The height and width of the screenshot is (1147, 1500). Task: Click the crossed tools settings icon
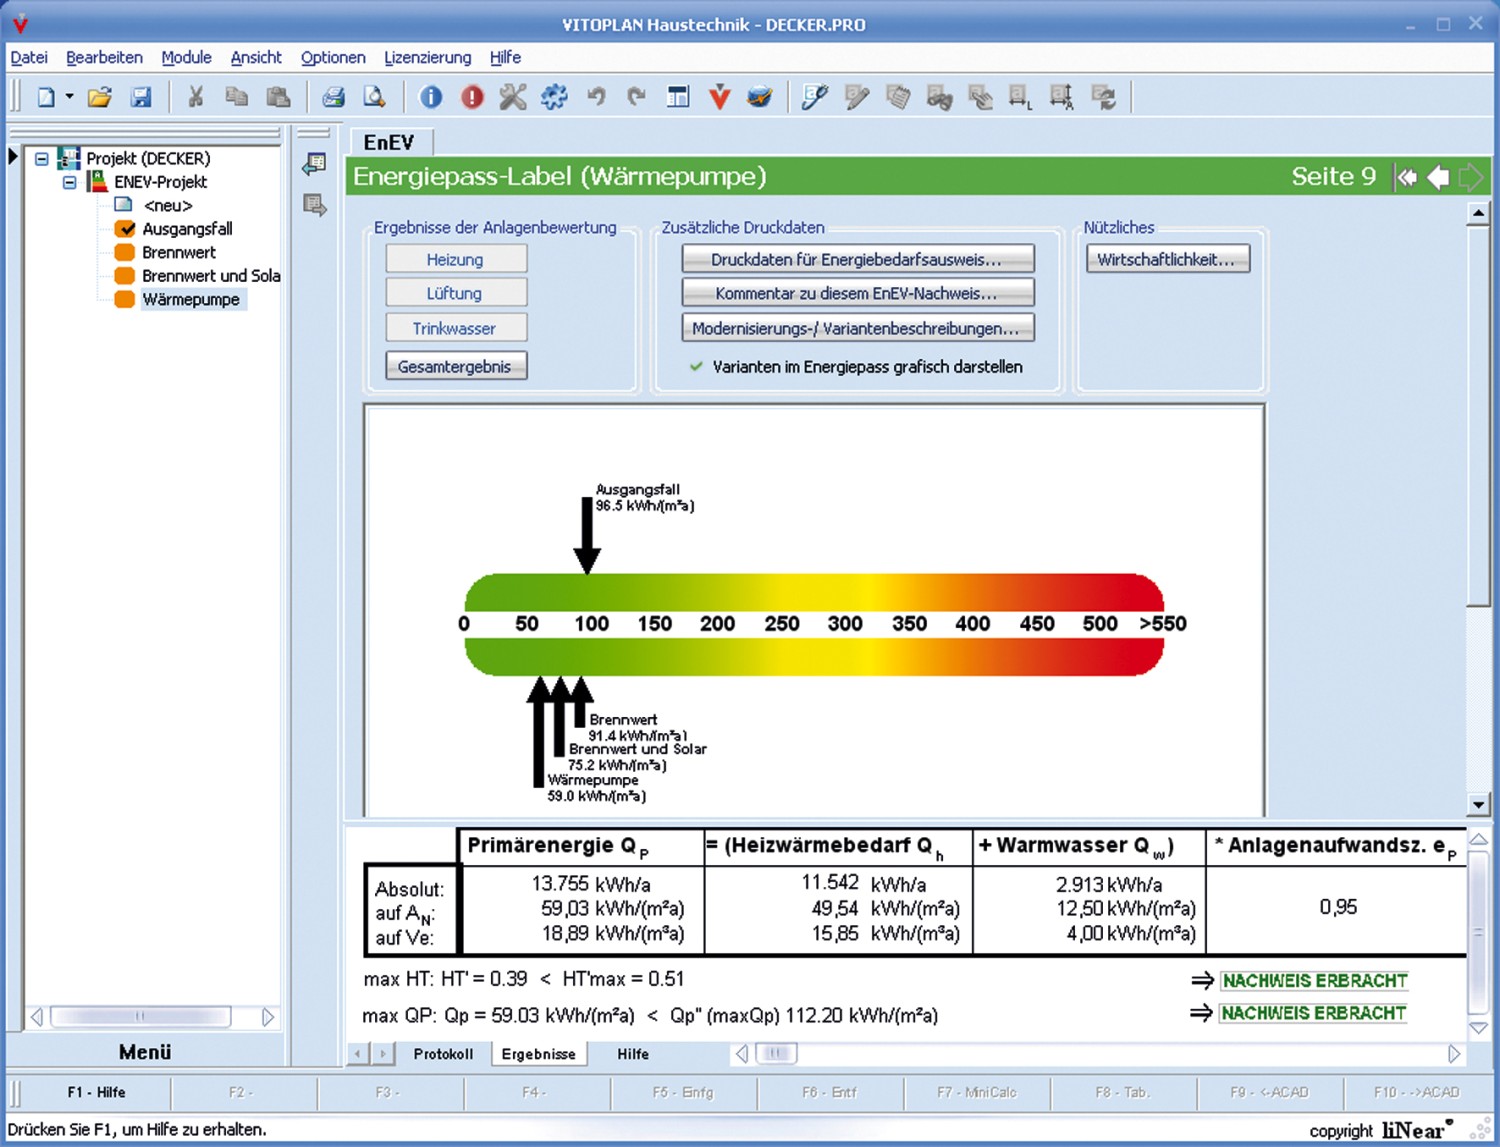pyautogui.click(x=513, y=97)
